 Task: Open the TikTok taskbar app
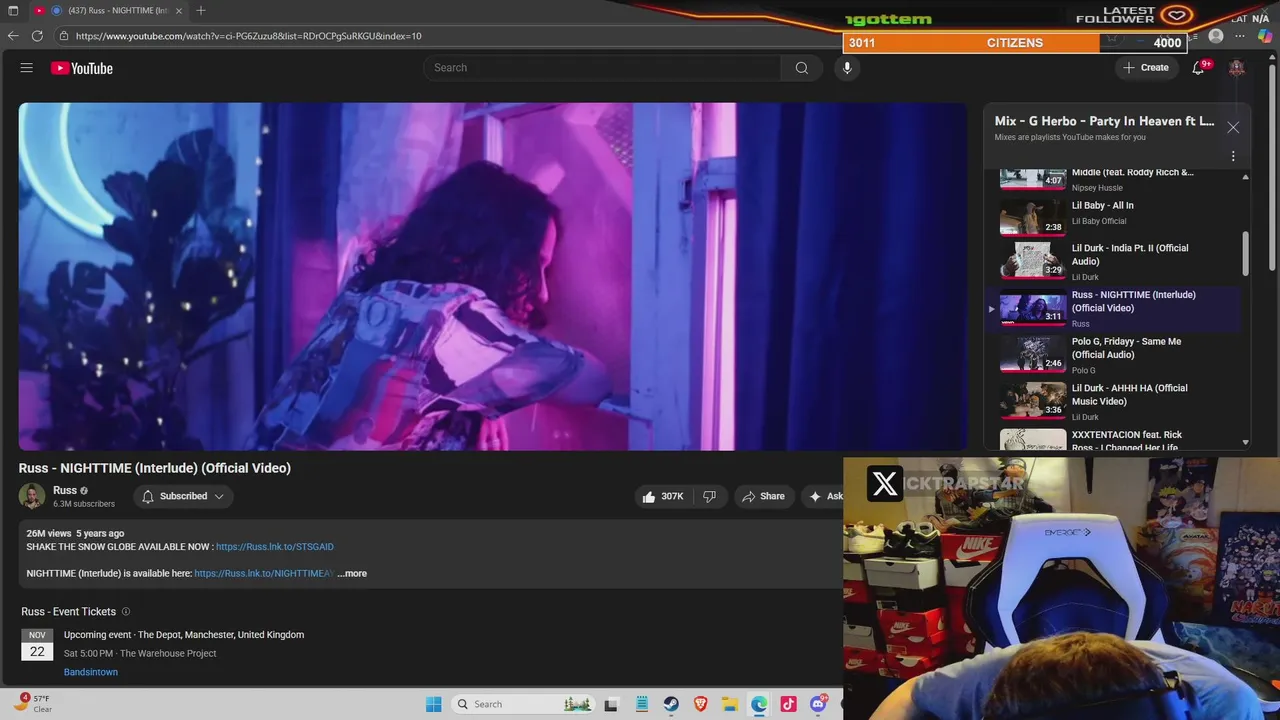click(x=789, y=704)
